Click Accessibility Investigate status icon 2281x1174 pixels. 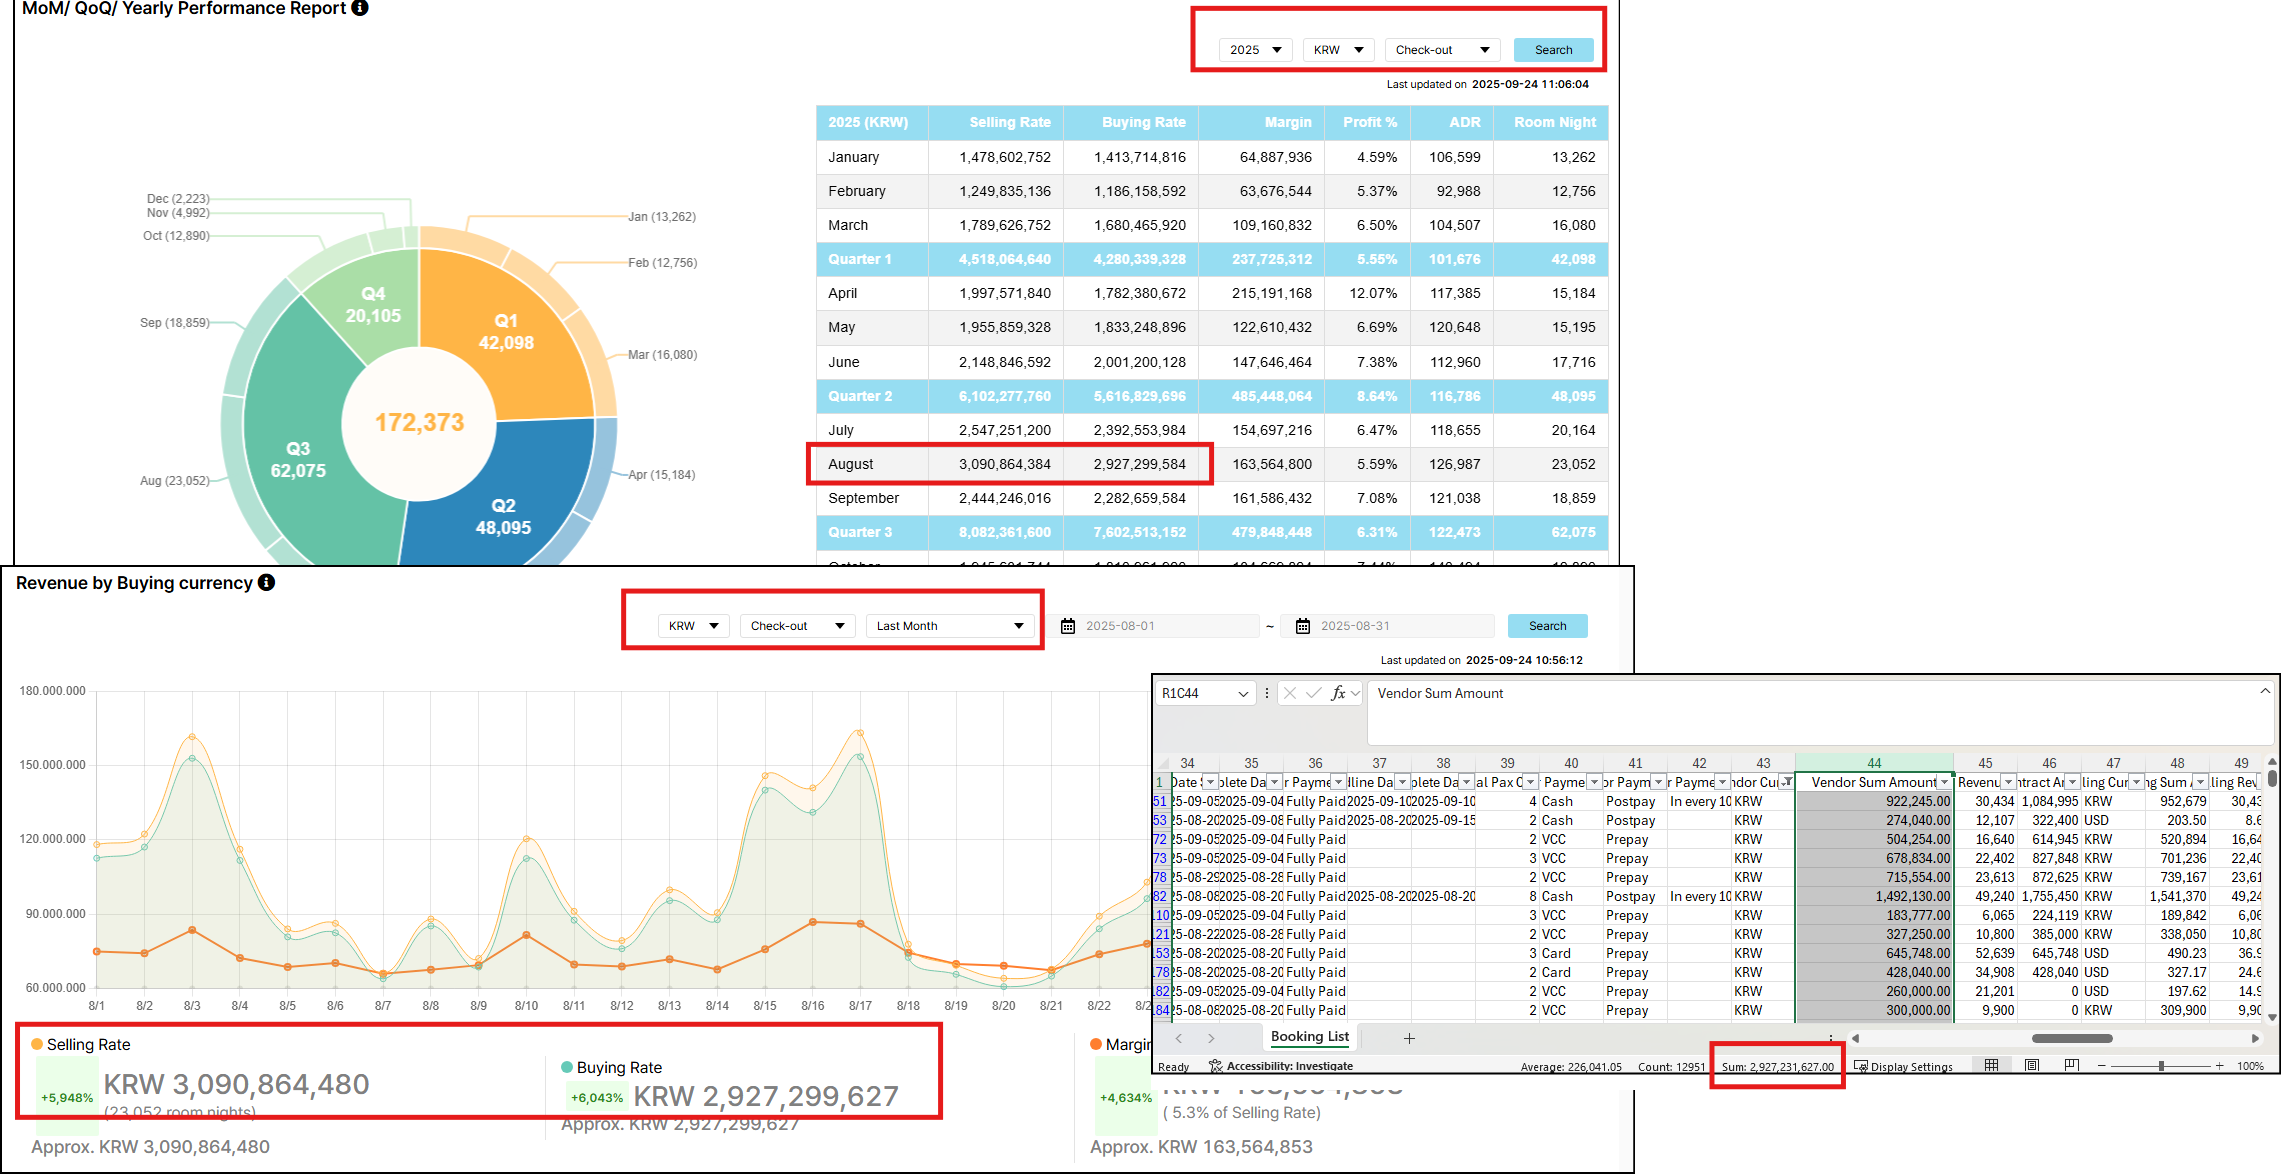point(1216,1066)
